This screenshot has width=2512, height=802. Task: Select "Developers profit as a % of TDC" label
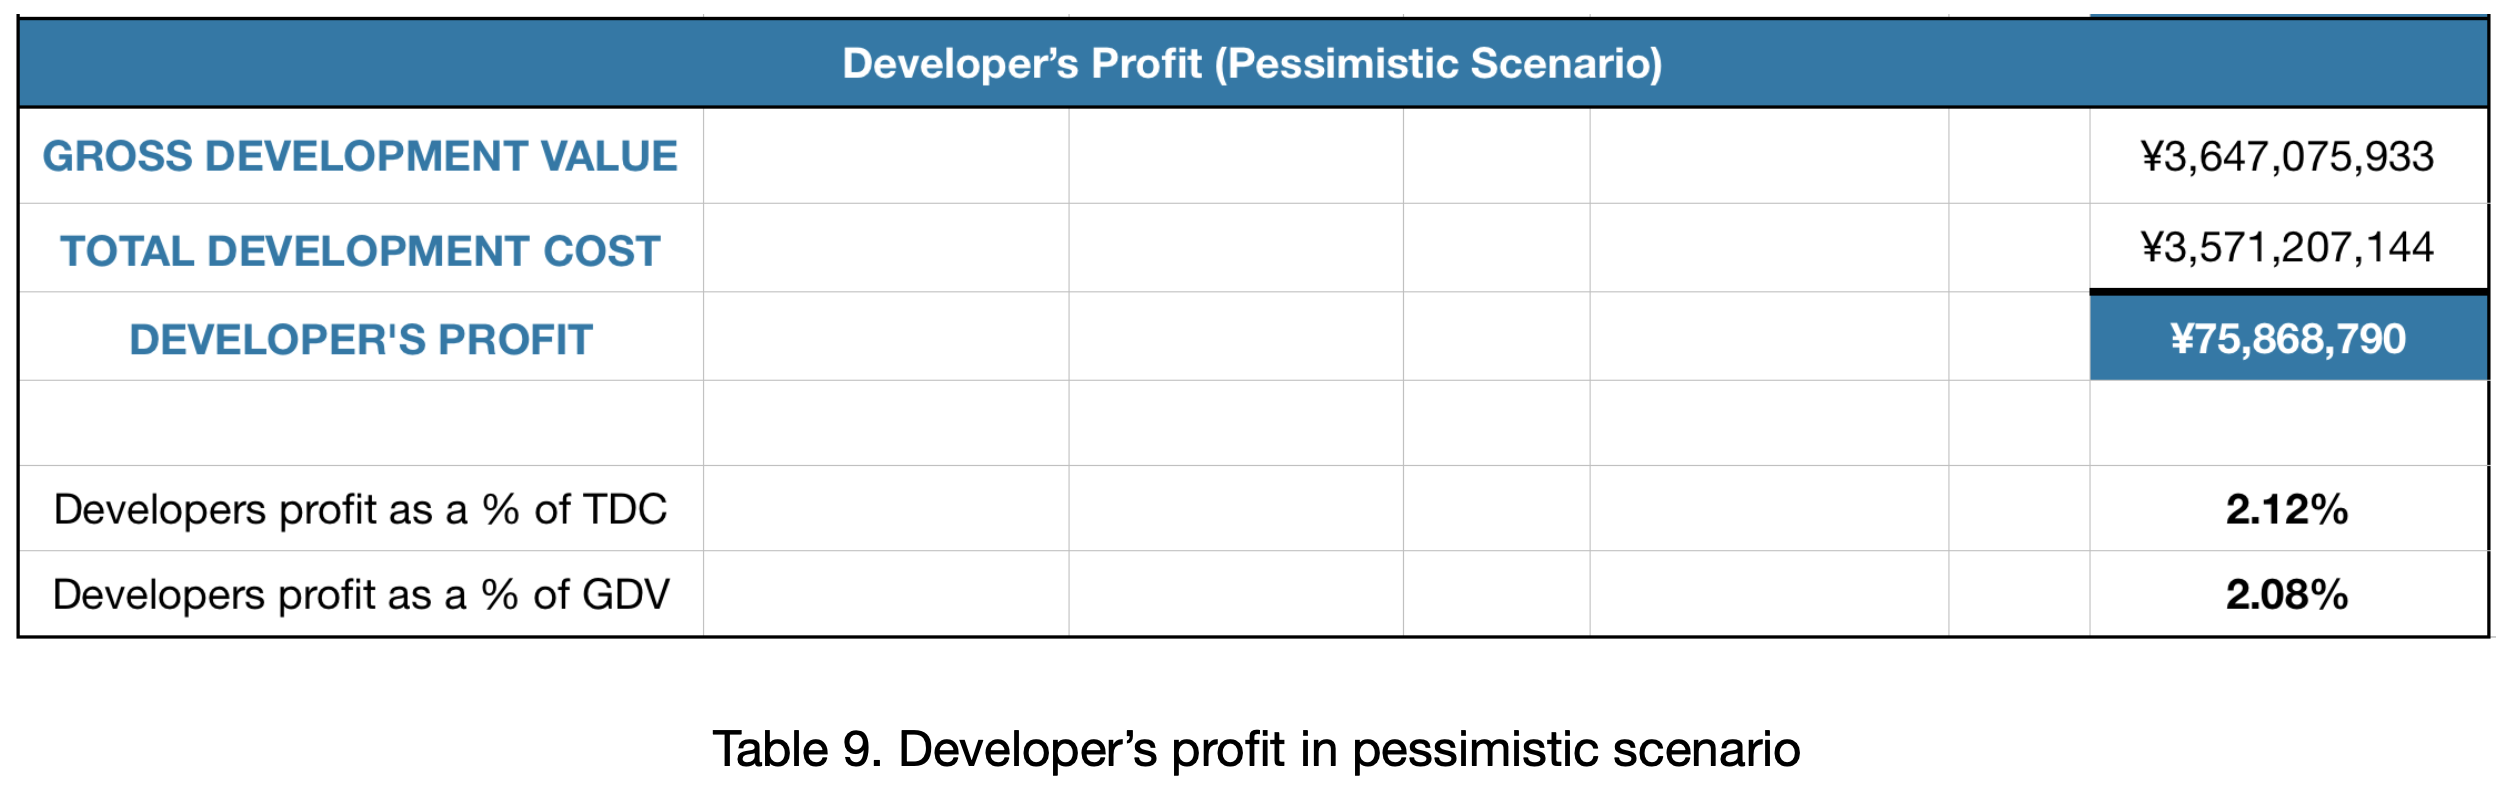click(x=360, y=509)
